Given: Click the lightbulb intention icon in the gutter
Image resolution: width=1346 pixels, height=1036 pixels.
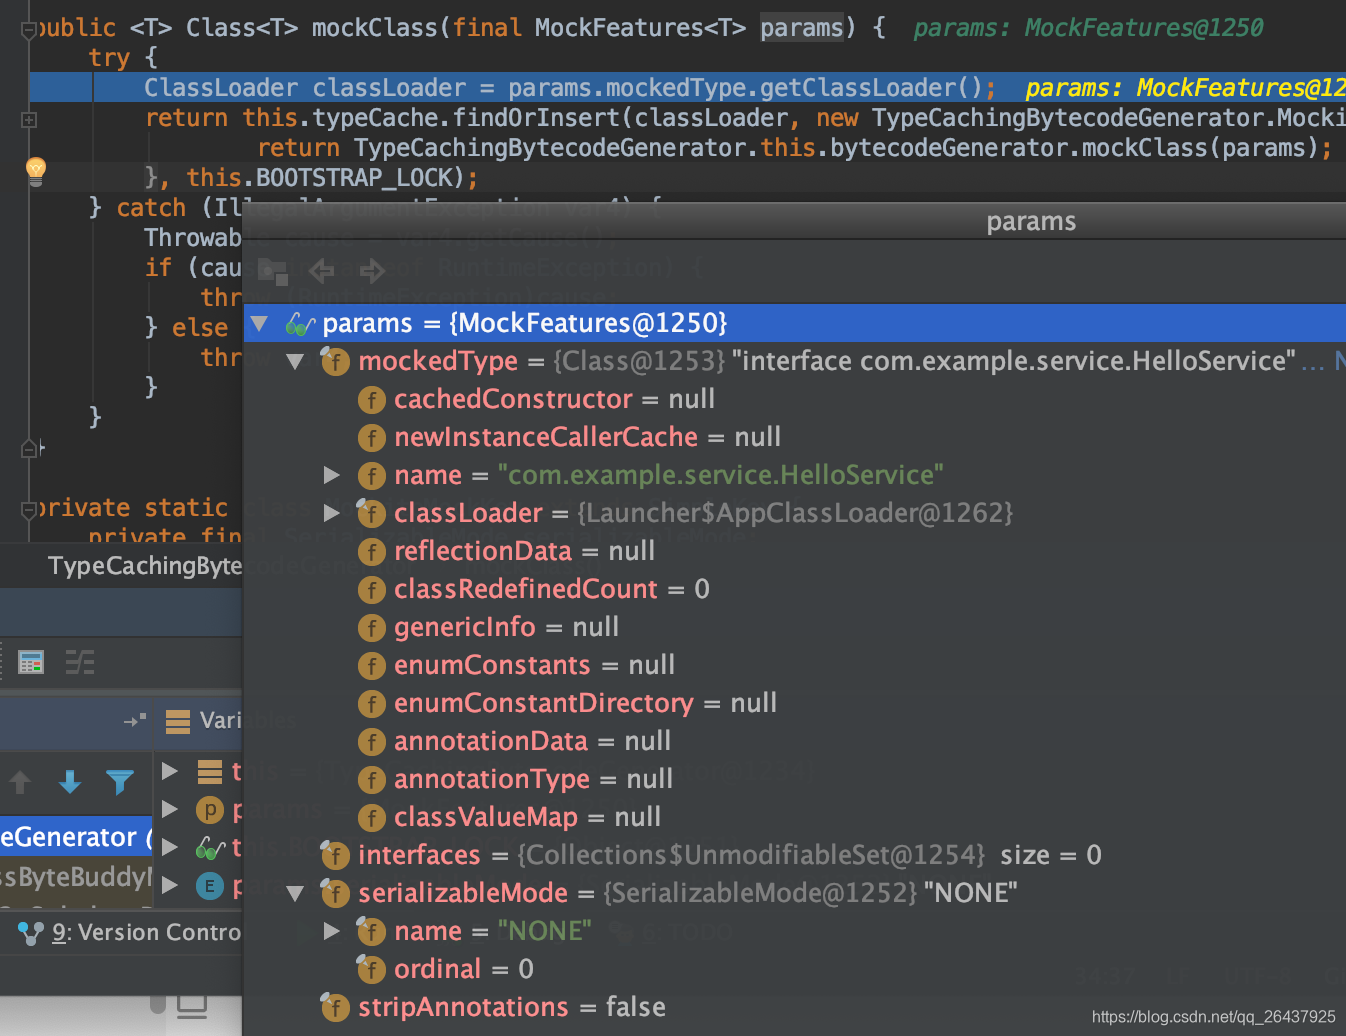Looking at the screenshot, I should point(35,171).
